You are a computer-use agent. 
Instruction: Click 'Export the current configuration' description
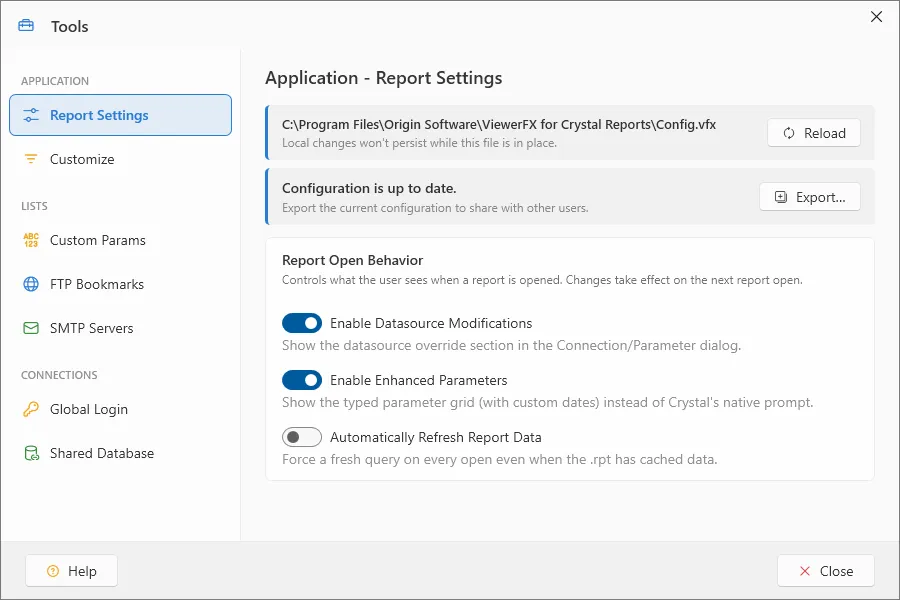tap(435, 208)
